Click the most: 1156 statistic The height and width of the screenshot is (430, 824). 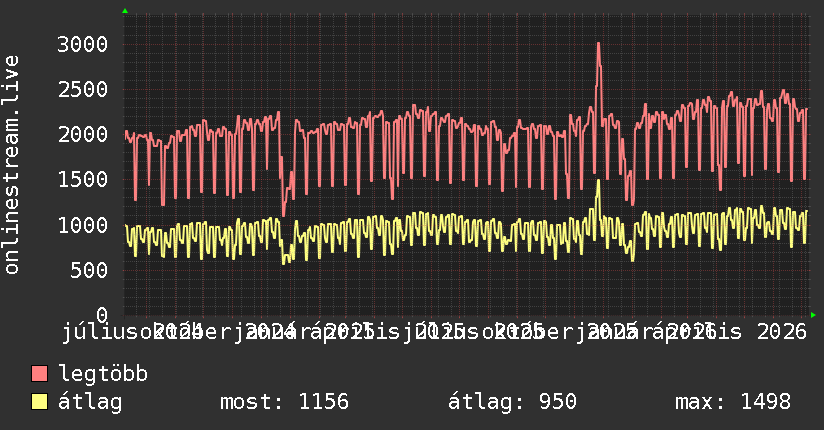pyautogui.click(x=284, y=402)
